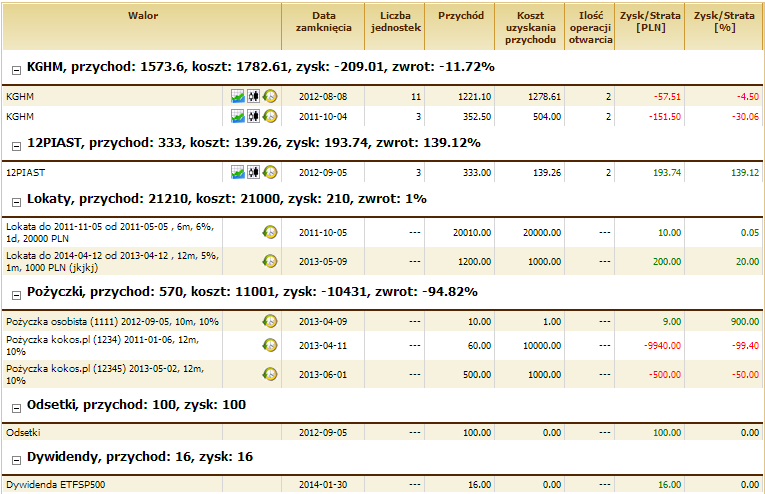
Task: Collapse the Lokaty group
Action: pos(17,202)
